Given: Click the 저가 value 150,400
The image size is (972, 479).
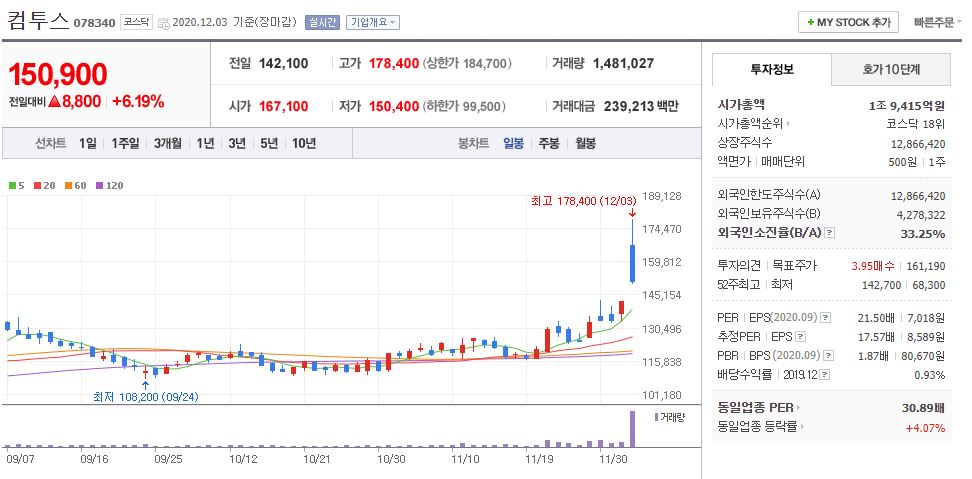Looking at the screenshot, I should tap(394, 106).
